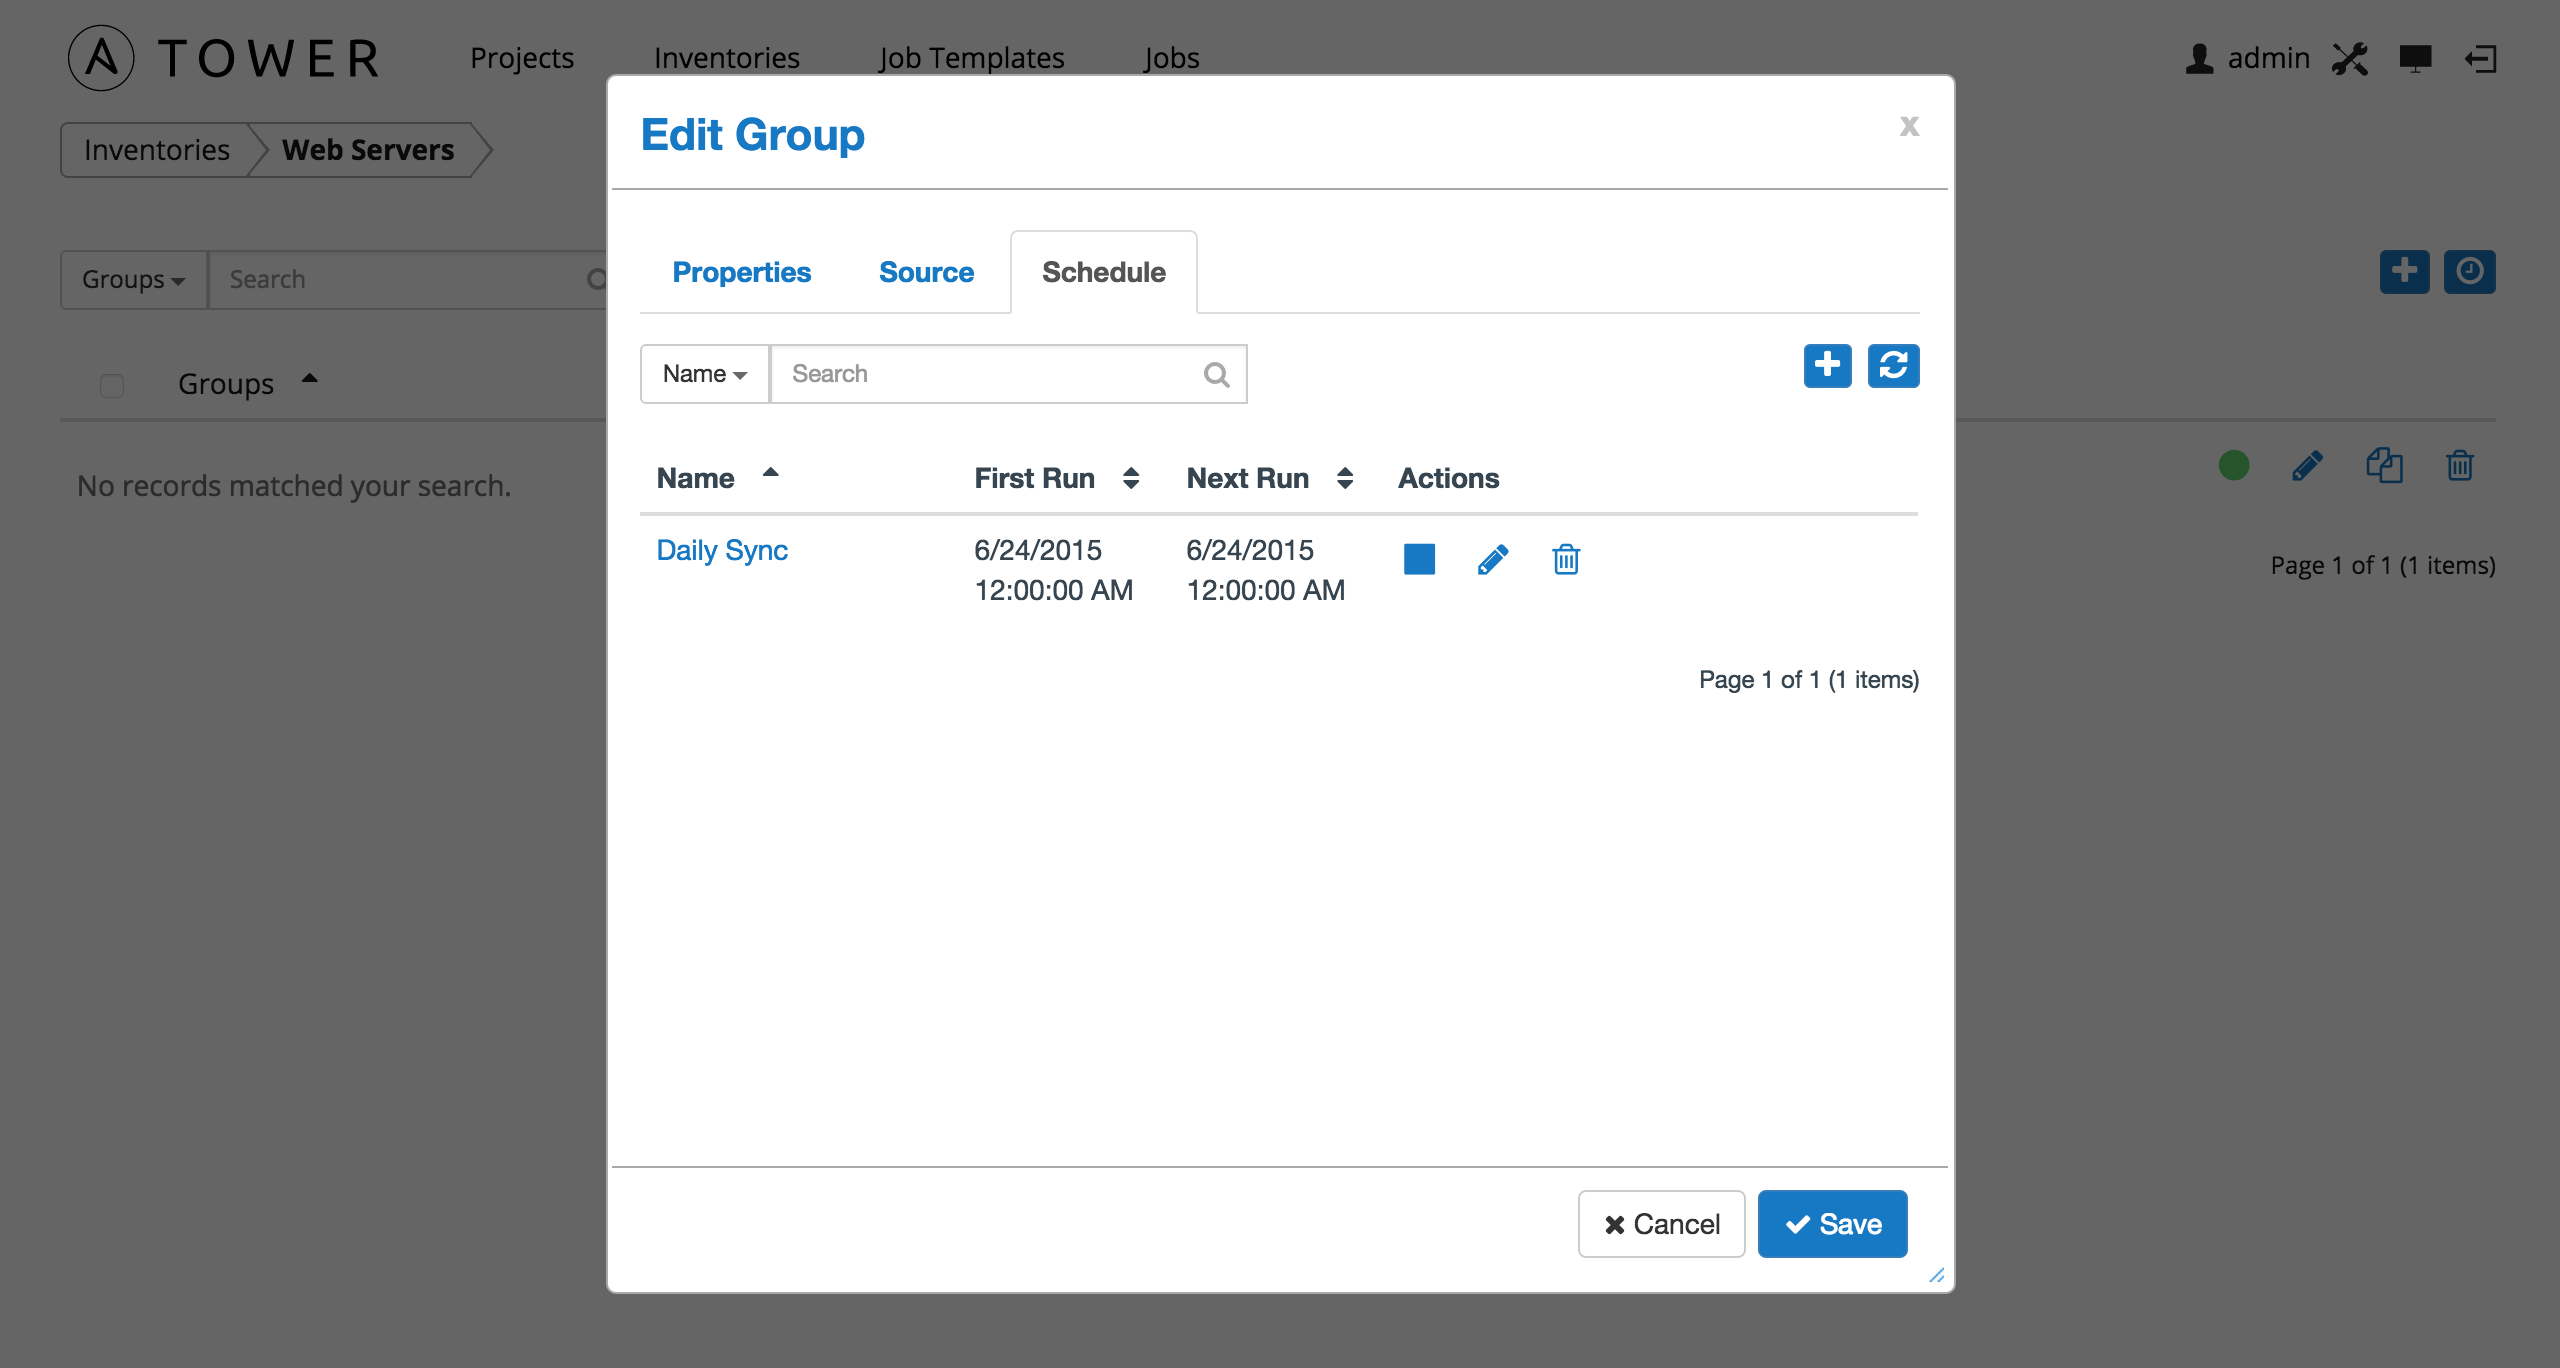
Task: Sort schedules by First Run column
Action: tap(1057, 478)
